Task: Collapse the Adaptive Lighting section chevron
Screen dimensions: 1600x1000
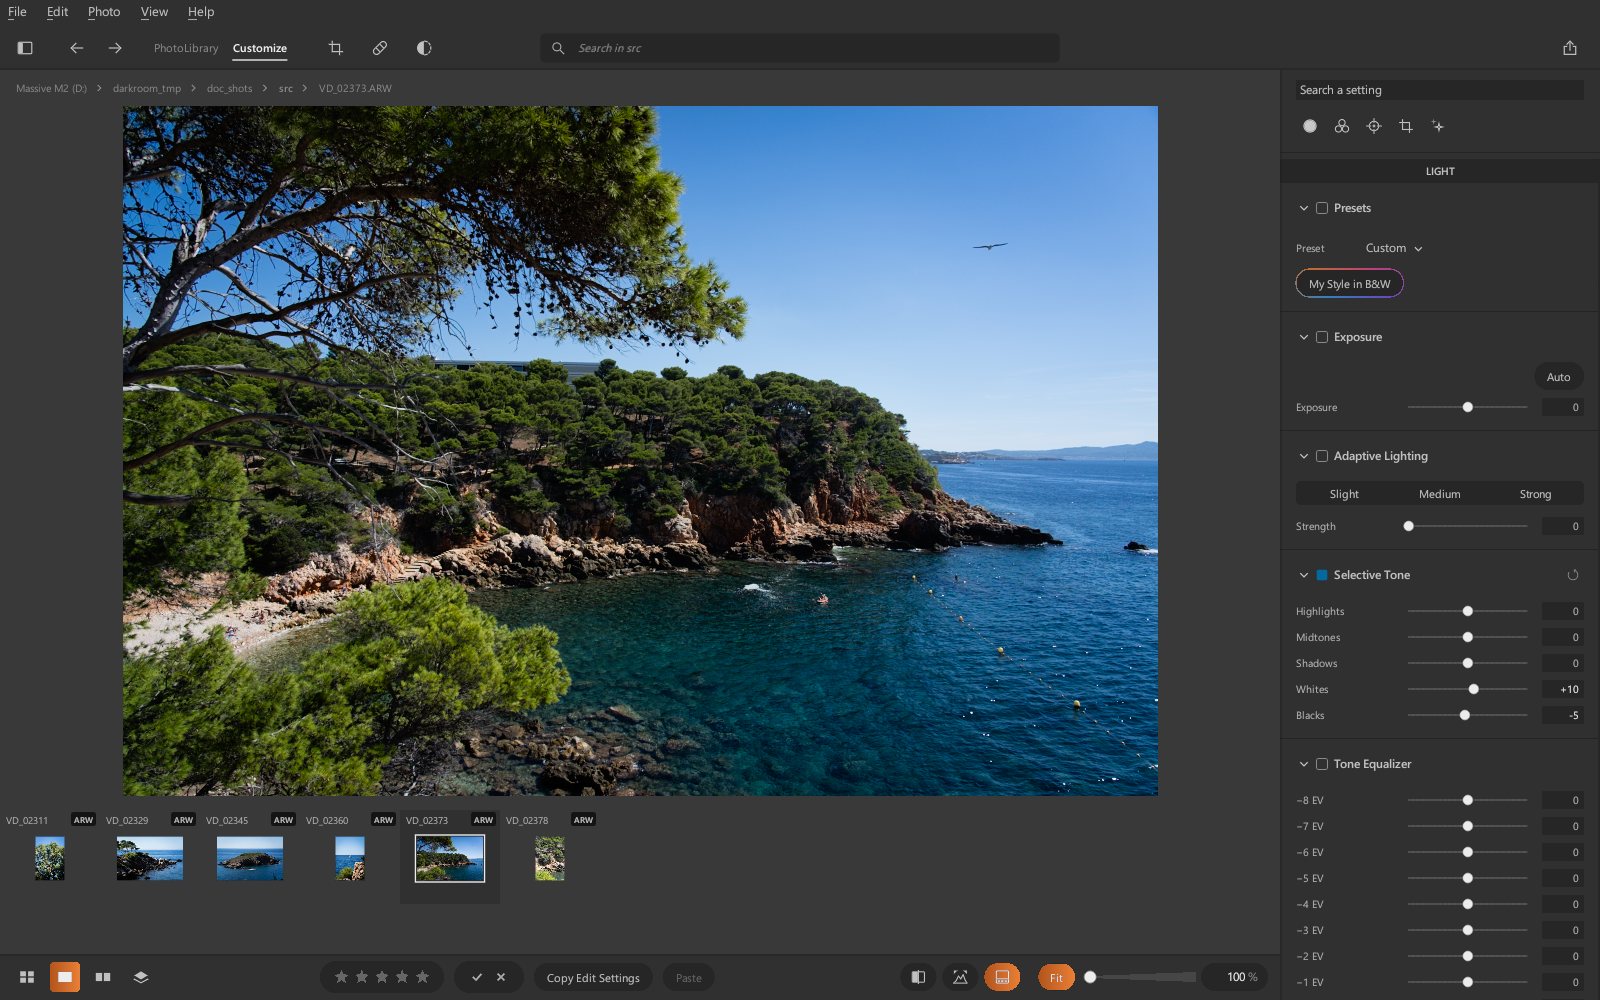Action: (1303, 456)
